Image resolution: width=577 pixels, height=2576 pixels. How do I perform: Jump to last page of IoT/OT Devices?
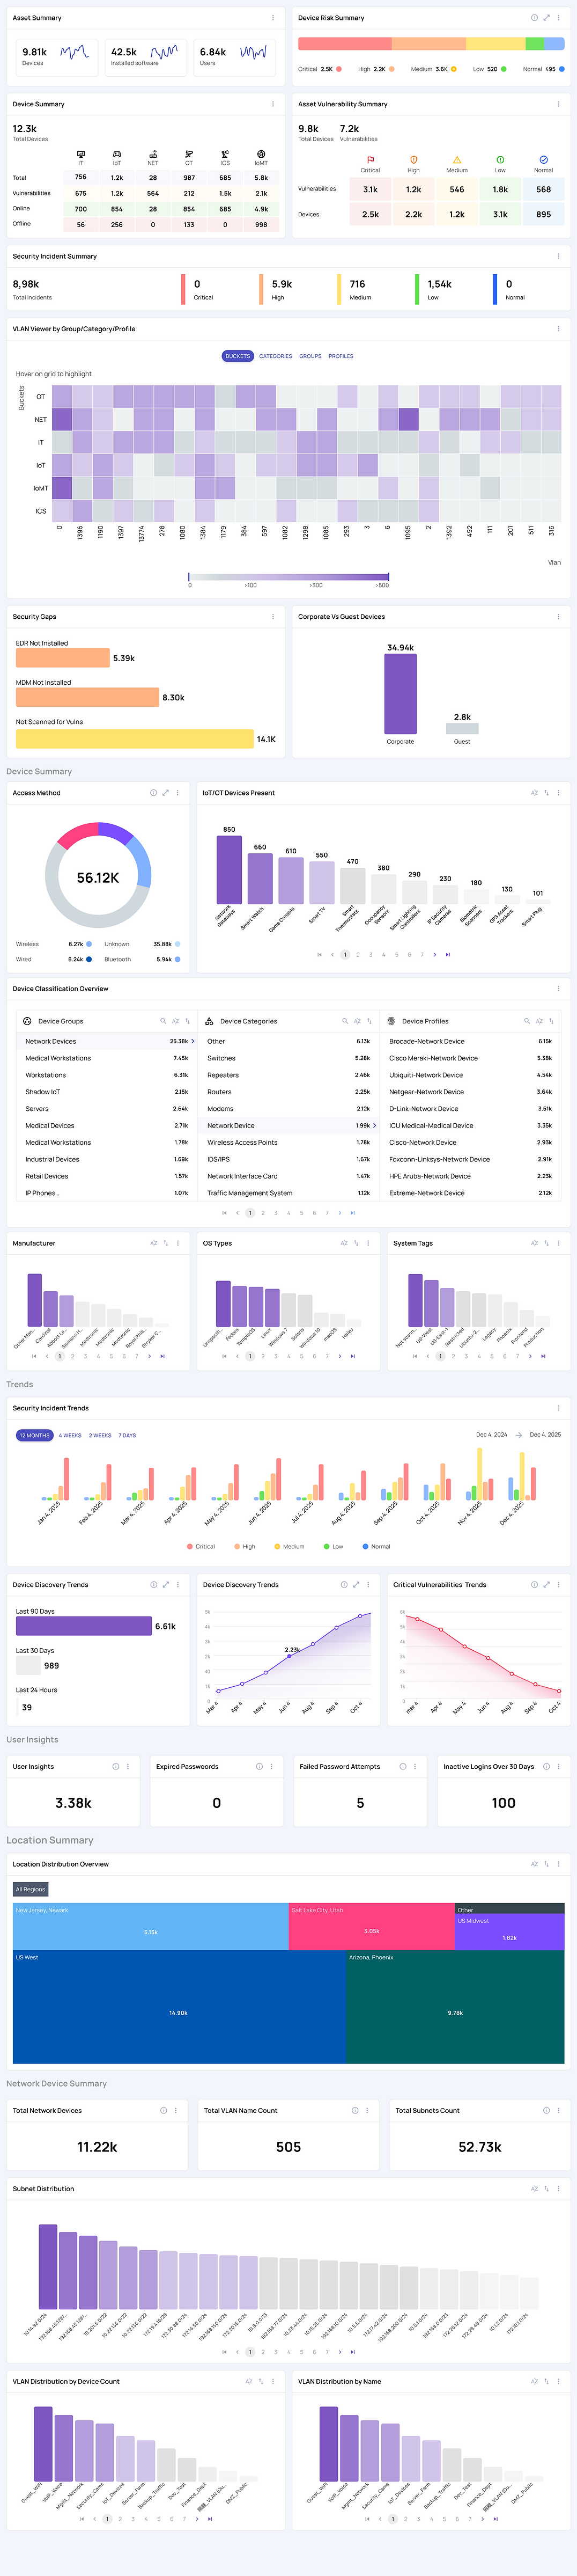tap(447, 955)
